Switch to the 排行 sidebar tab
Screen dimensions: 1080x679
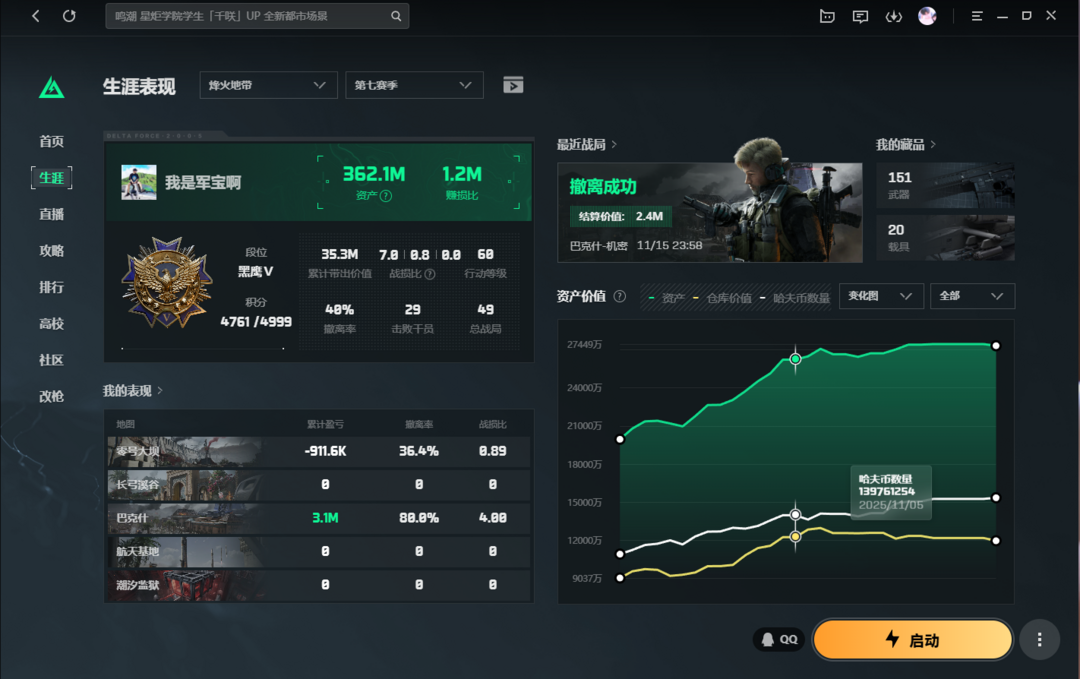coord(52,287)
